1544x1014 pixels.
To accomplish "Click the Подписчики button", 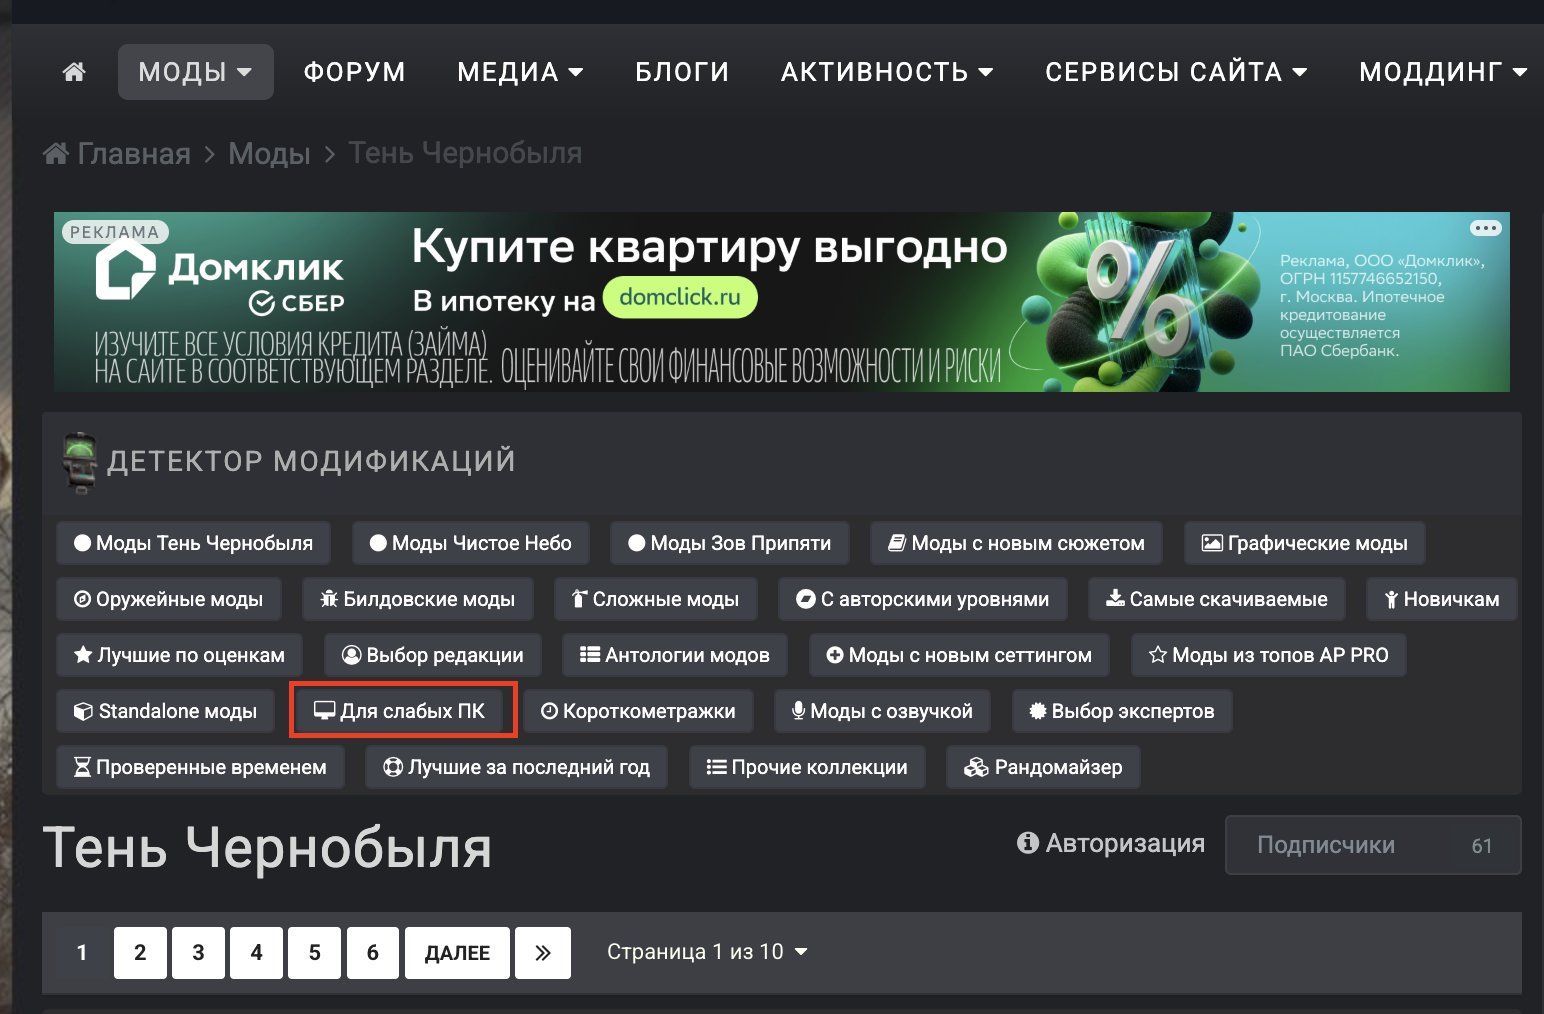I will coord(1373,845).
